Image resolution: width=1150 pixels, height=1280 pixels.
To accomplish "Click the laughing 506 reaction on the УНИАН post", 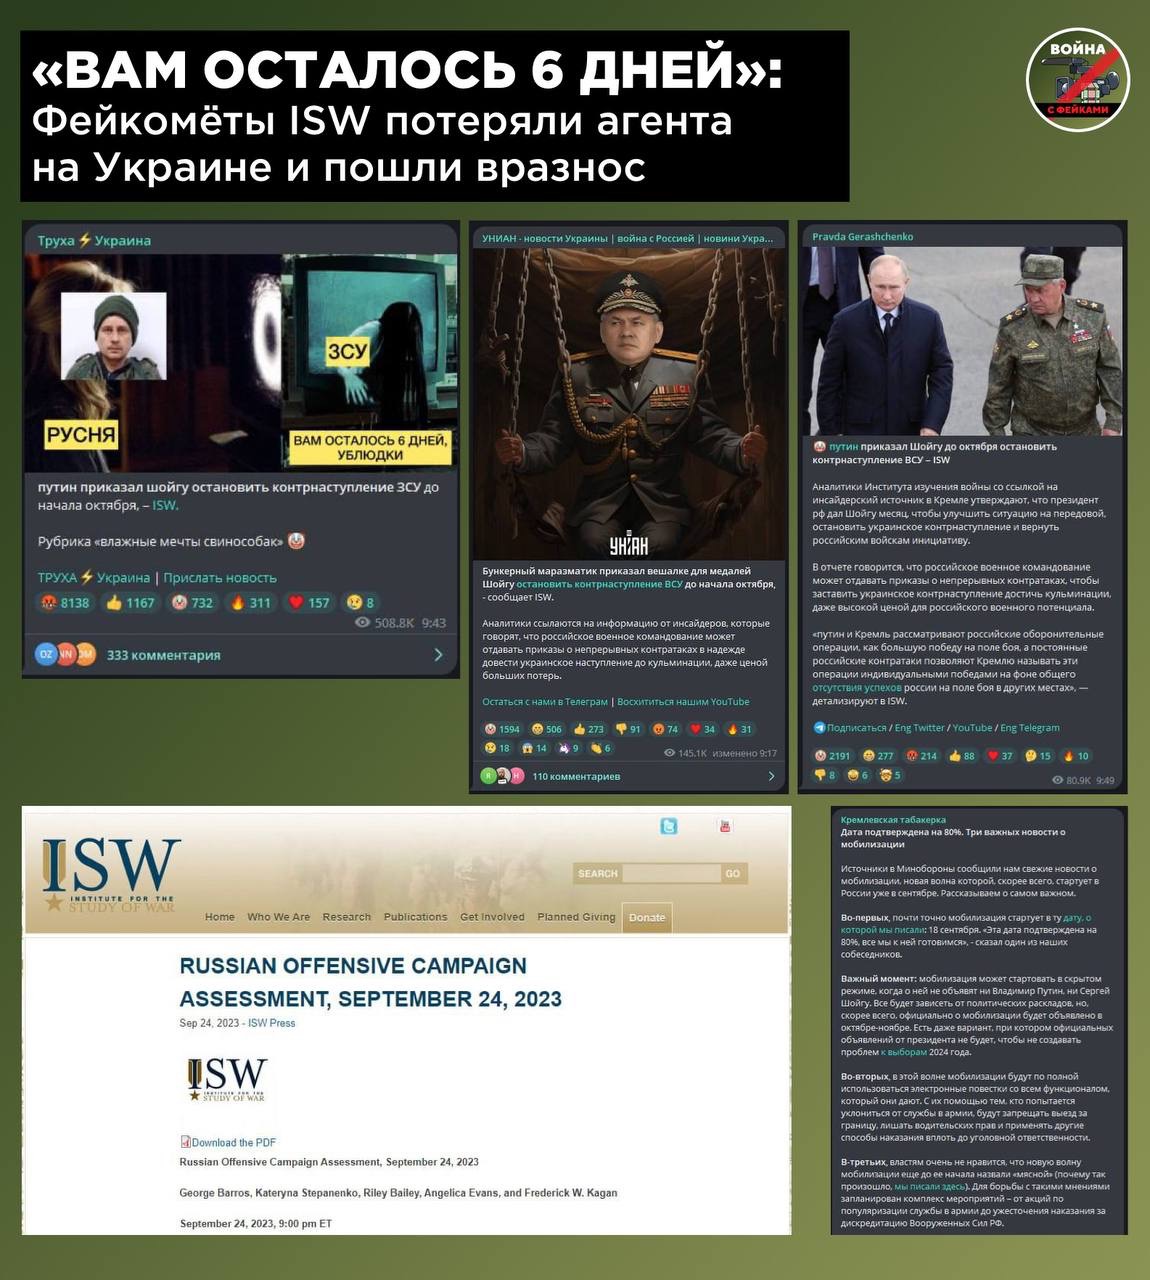I will (x=547, y=729).
